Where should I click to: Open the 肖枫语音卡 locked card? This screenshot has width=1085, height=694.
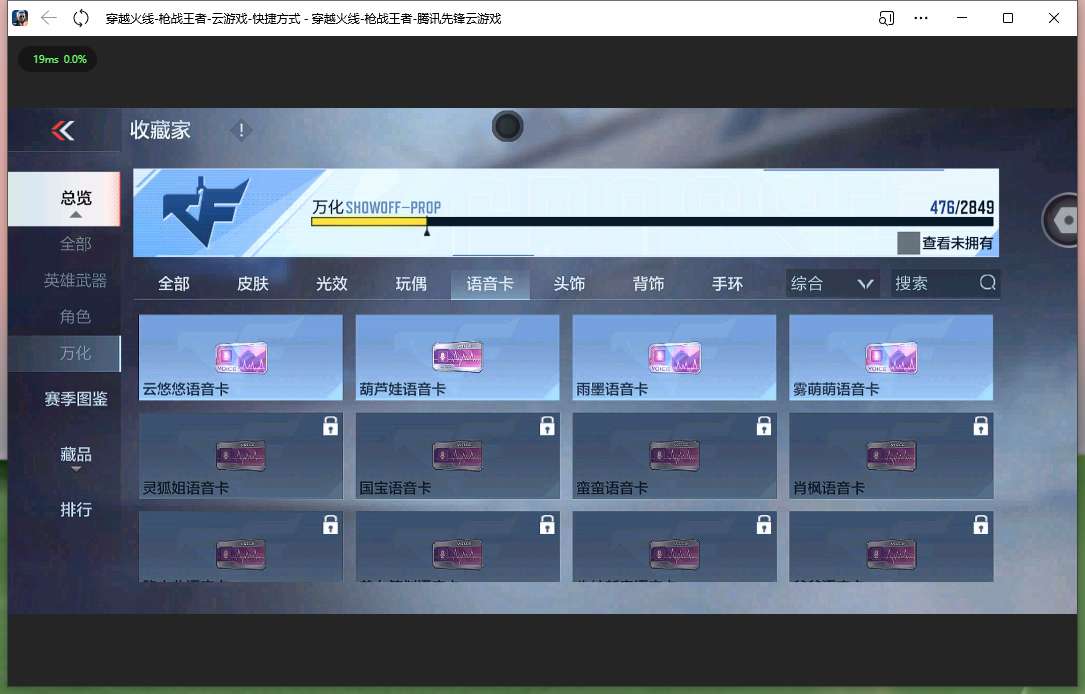coord(891,456)
